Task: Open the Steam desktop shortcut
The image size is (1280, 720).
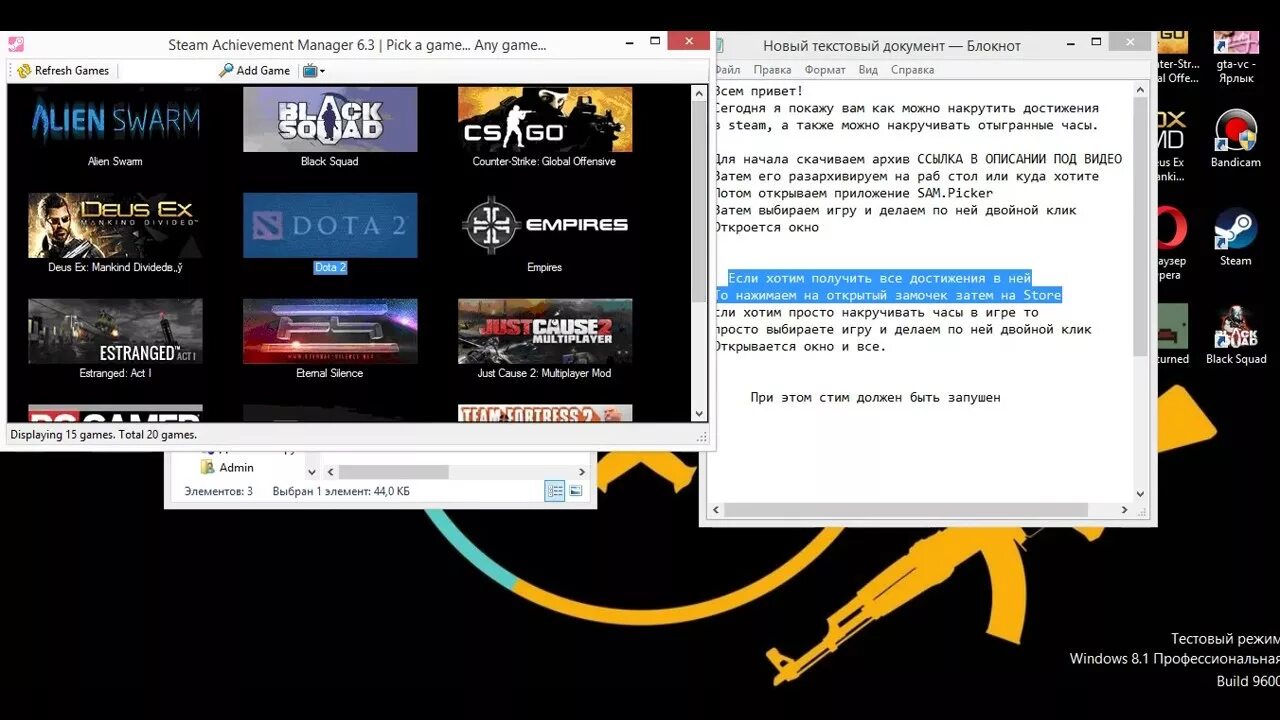Action: (1236, 238)
